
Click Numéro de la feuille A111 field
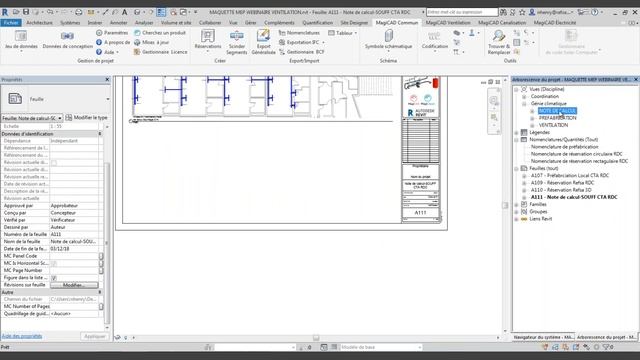[x=74, y=234]
